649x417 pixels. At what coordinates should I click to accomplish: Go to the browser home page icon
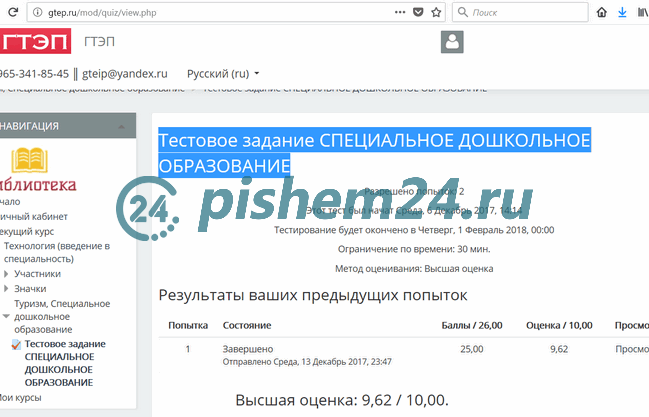(x=601, y=13)
